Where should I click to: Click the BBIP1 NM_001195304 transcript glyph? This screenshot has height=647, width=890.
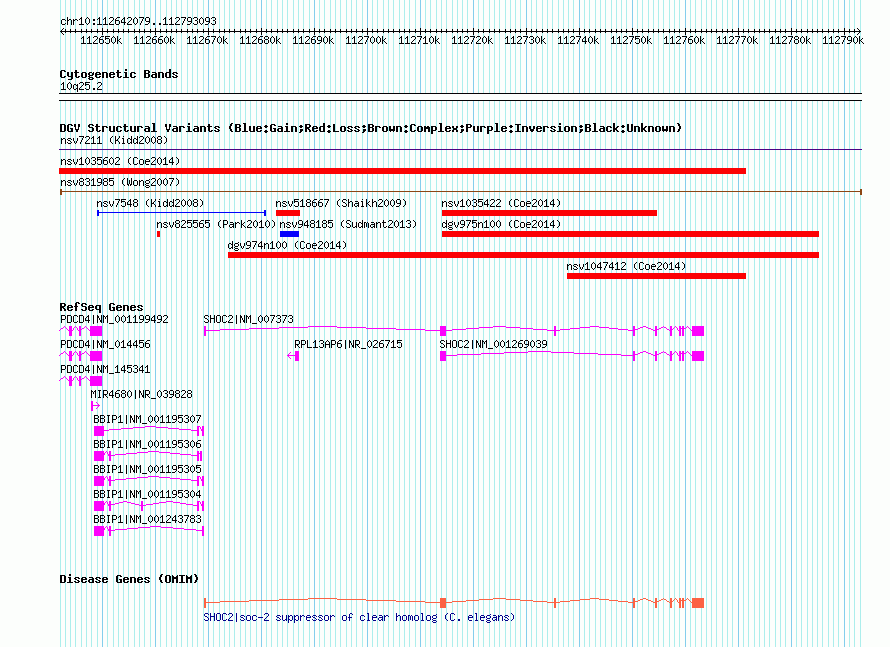tap(149, 506)
